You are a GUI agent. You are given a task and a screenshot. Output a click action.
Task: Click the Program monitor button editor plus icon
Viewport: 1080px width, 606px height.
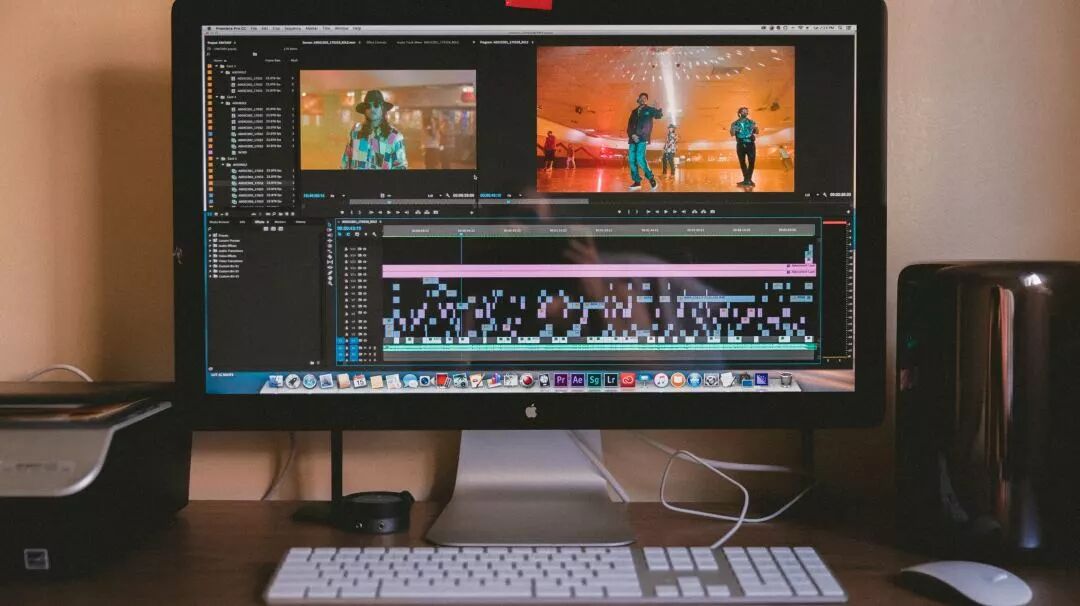(848, 211)
